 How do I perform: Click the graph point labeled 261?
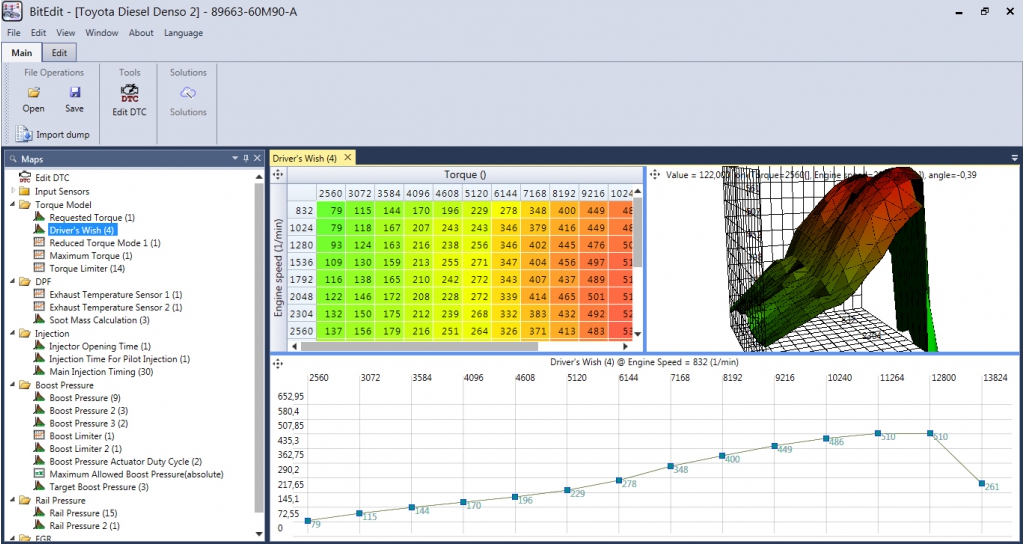coord(982,483)
